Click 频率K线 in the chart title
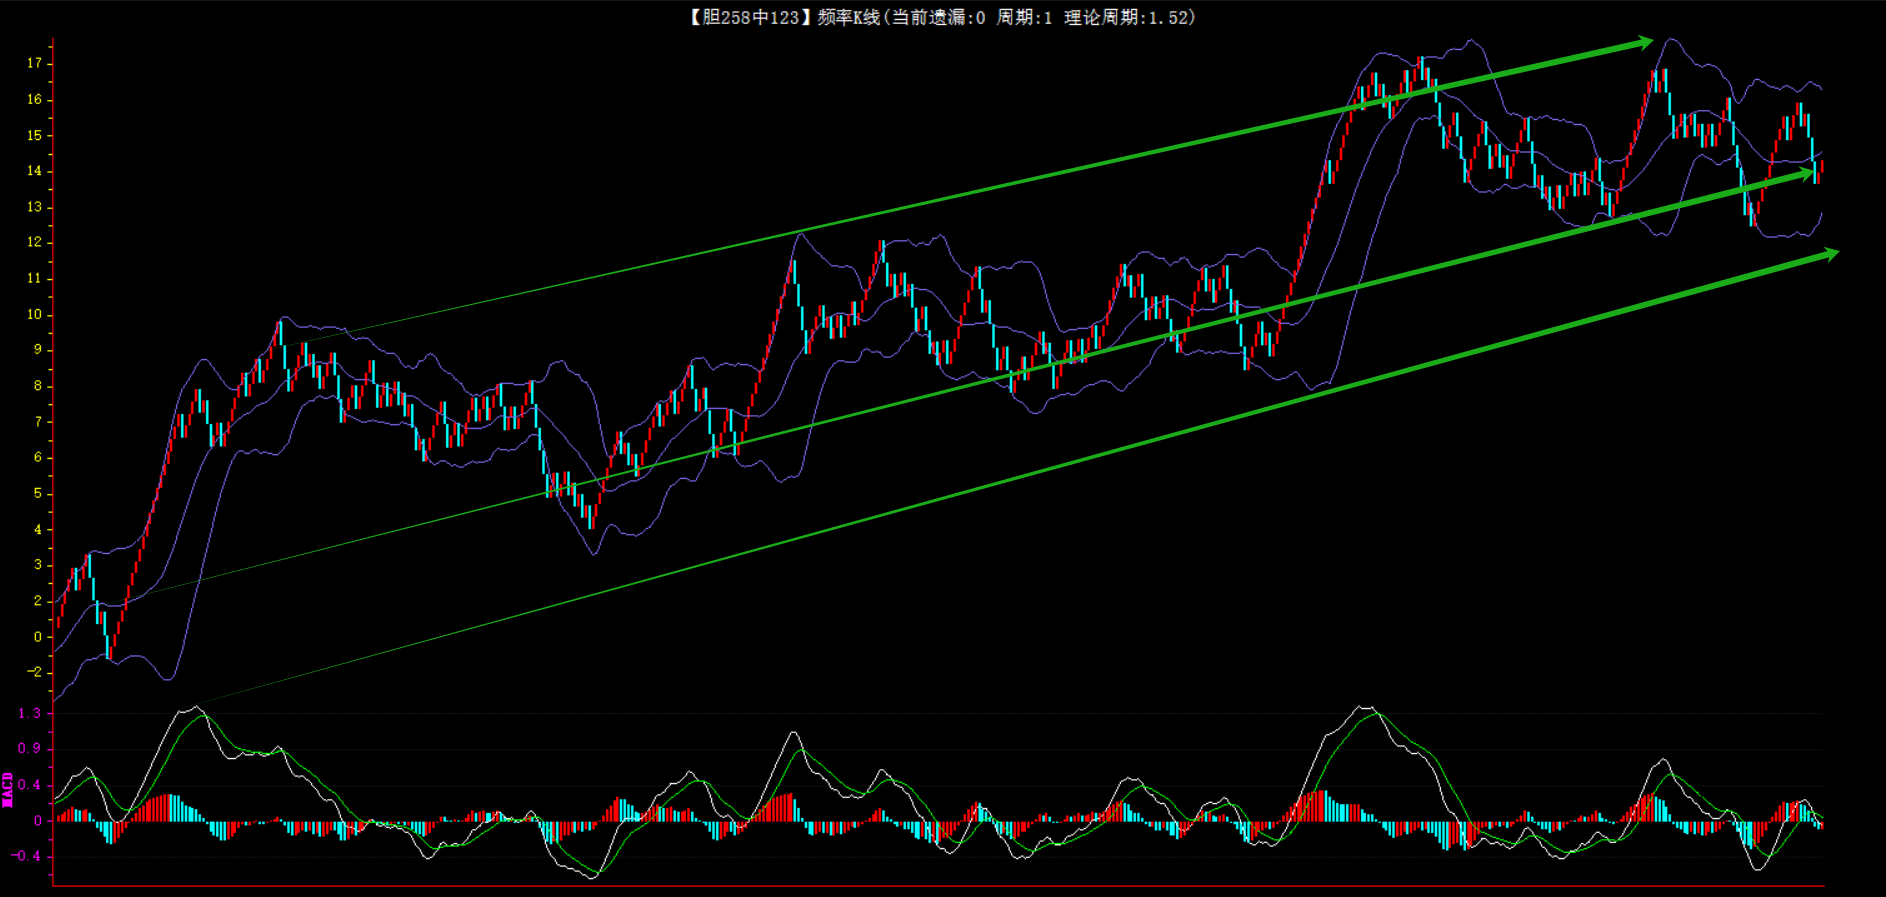The width and height of the screenshot is (1886, 897). tap(848, 17)
